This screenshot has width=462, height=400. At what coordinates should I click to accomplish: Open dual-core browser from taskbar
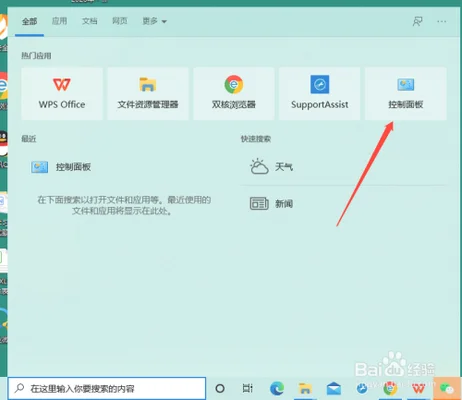pos(390,389)
